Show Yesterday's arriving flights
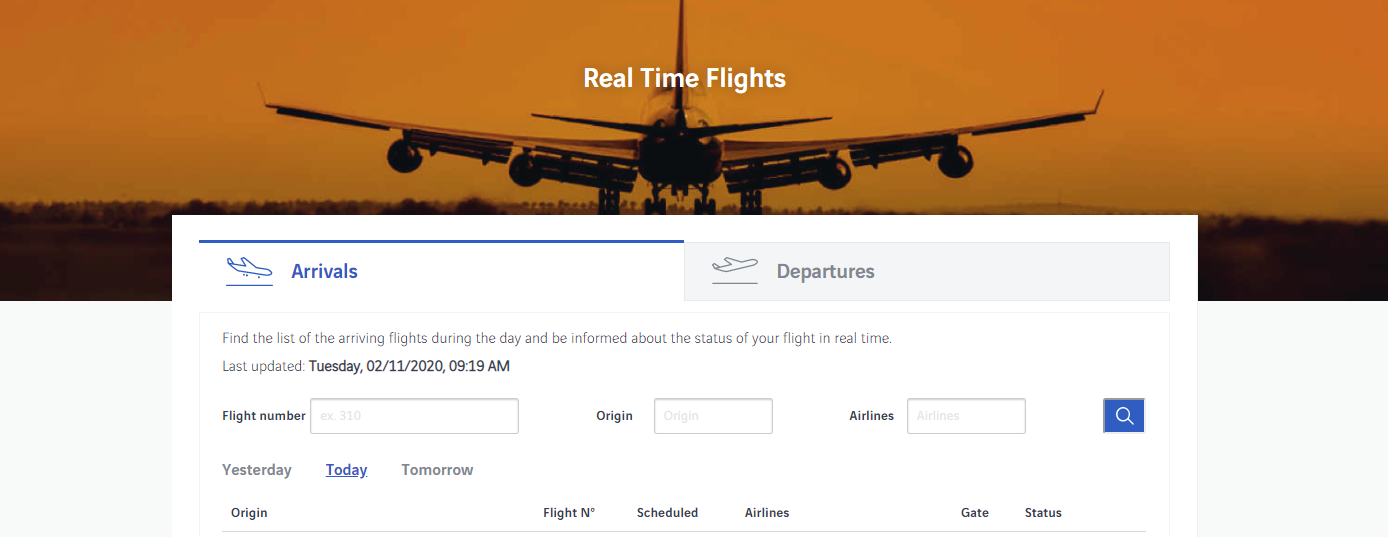 (257, 470)
